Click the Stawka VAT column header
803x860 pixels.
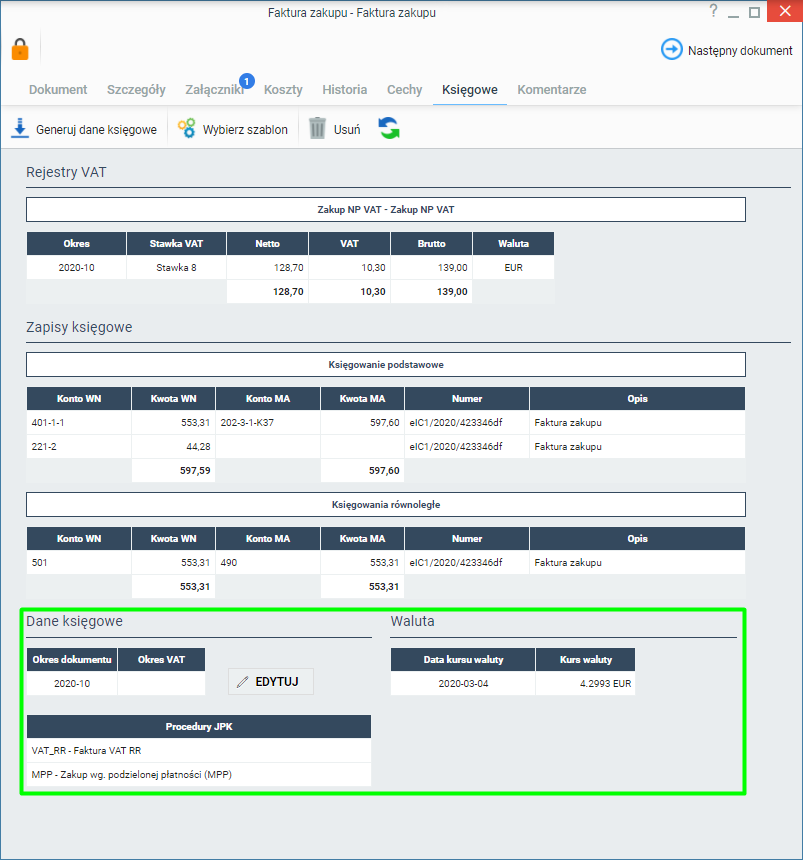pyautogui.click(x=176, y=244)
